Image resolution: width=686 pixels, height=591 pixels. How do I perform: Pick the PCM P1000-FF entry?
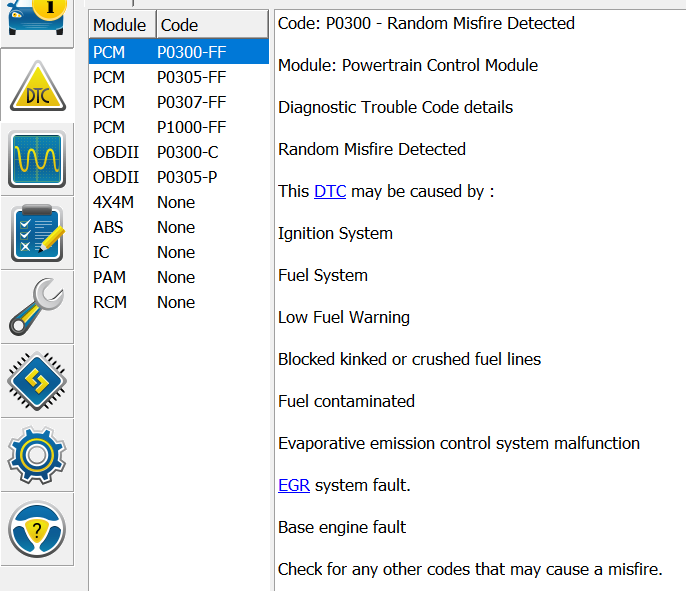click(178, 127)
